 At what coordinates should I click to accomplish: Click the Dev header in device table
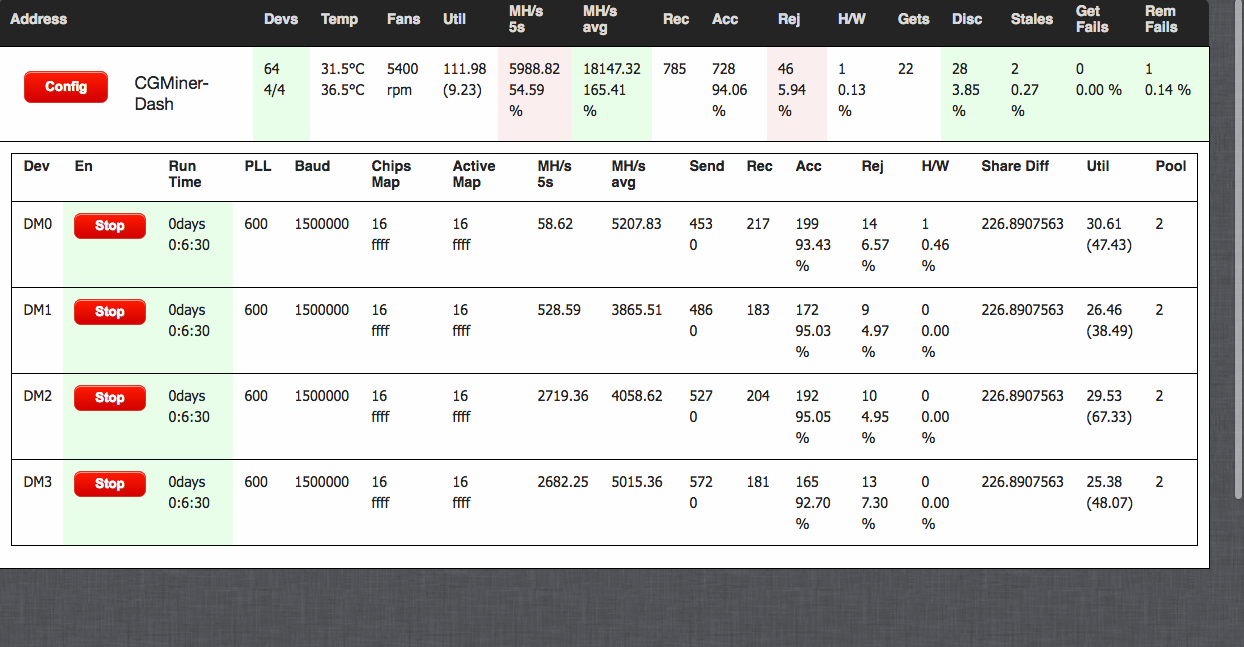pos(37,166)
